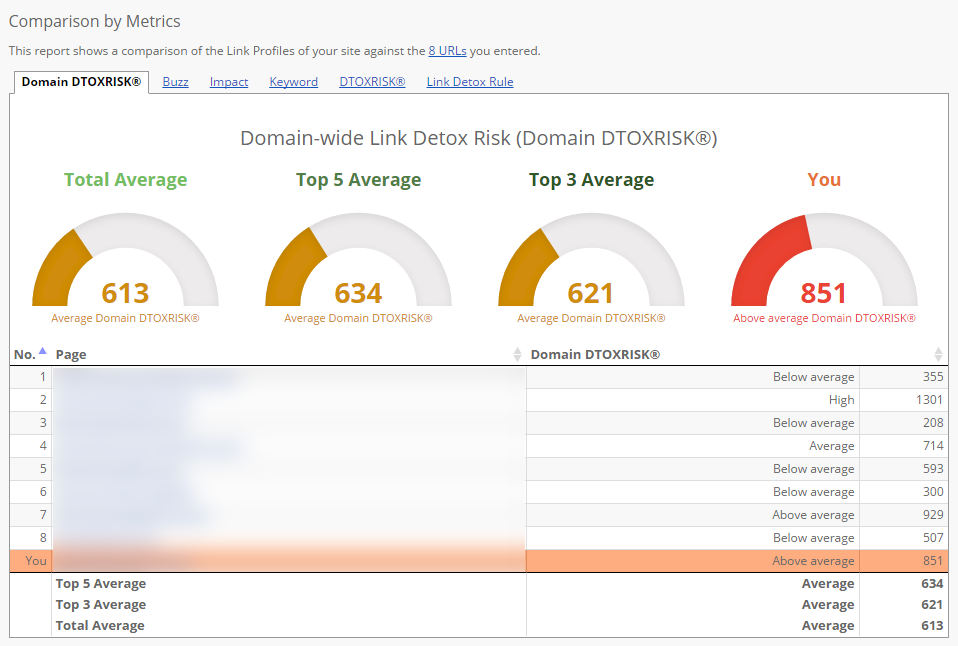The width and height of the screenshot is (958, 646).
Task: Click the Top 5 Average gauge
Action: click(x=358, y=265)
